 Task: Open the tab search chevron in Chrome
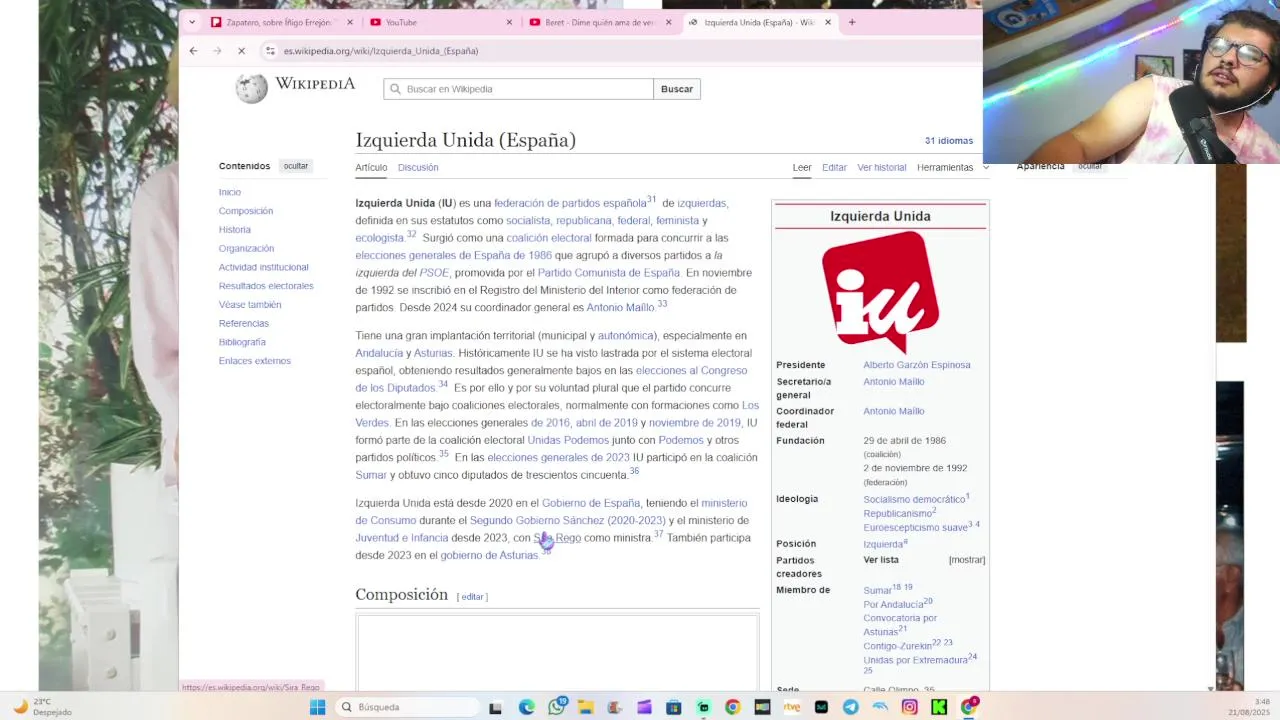pyautogui.click(x=193, y=22)
